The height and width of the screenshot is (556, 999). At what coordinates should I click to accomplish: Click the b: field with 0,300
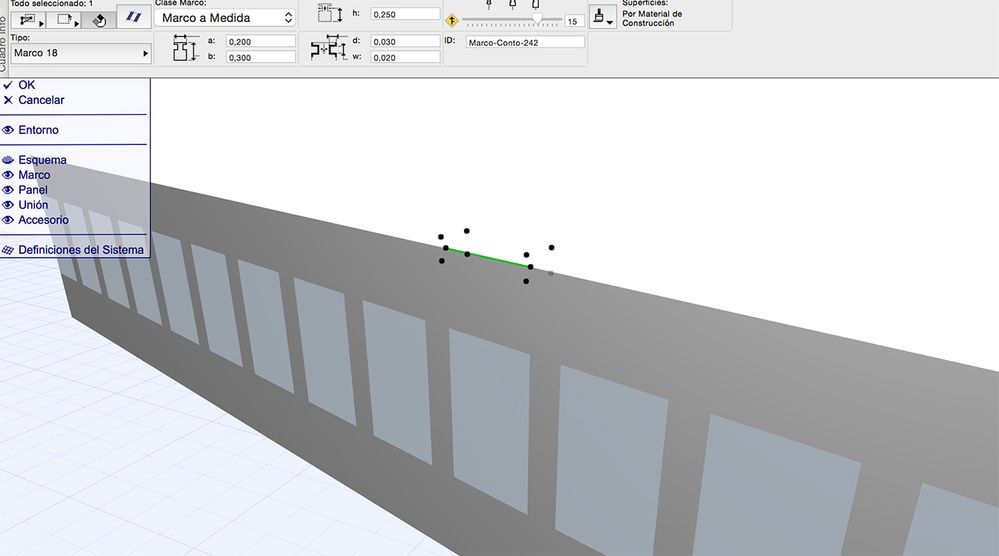coord(261,57)
